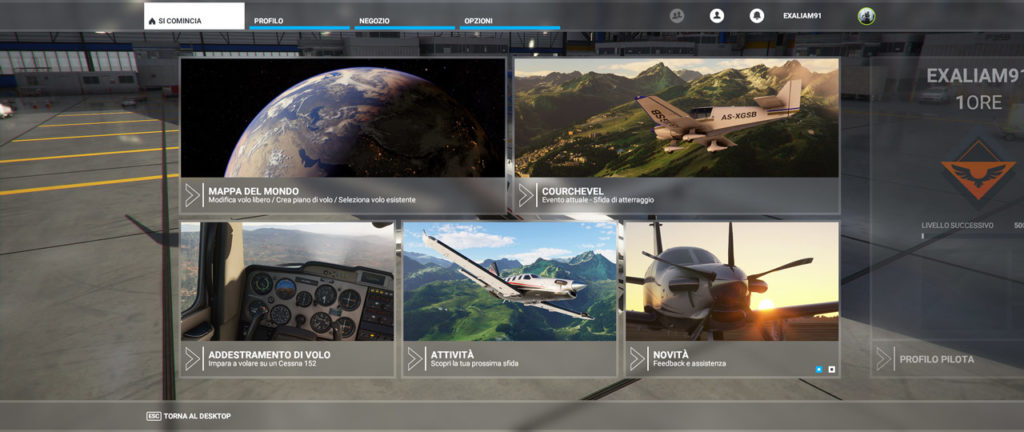Open the friends/multiplayer group icon
This screenshot has height=432, width=1024.
pyautogui.click(x=677, y=16)
